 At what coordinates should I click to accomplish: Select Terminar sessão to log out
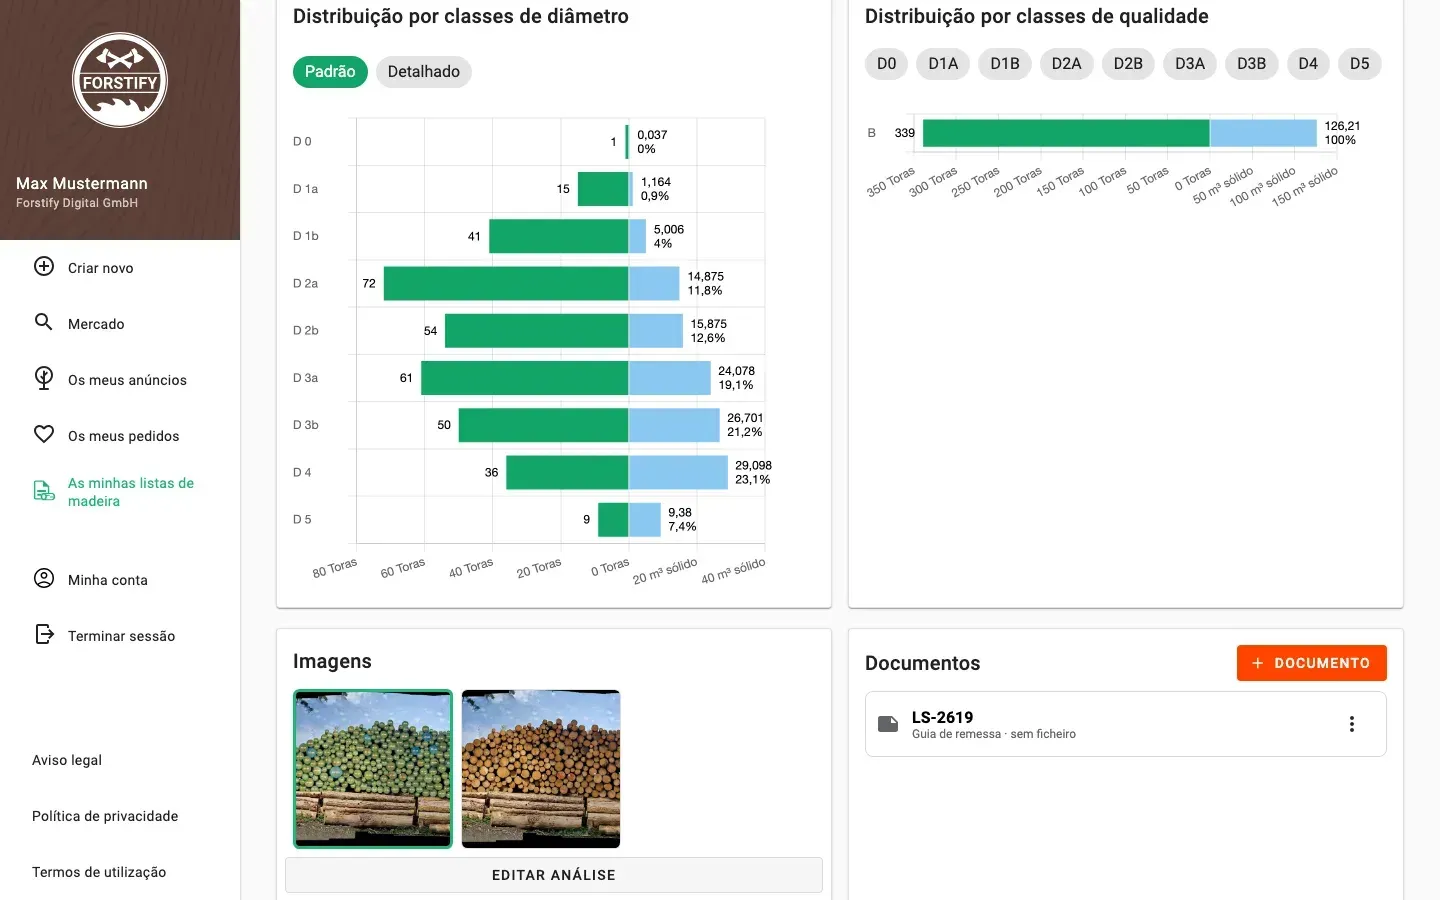[120, 636]
